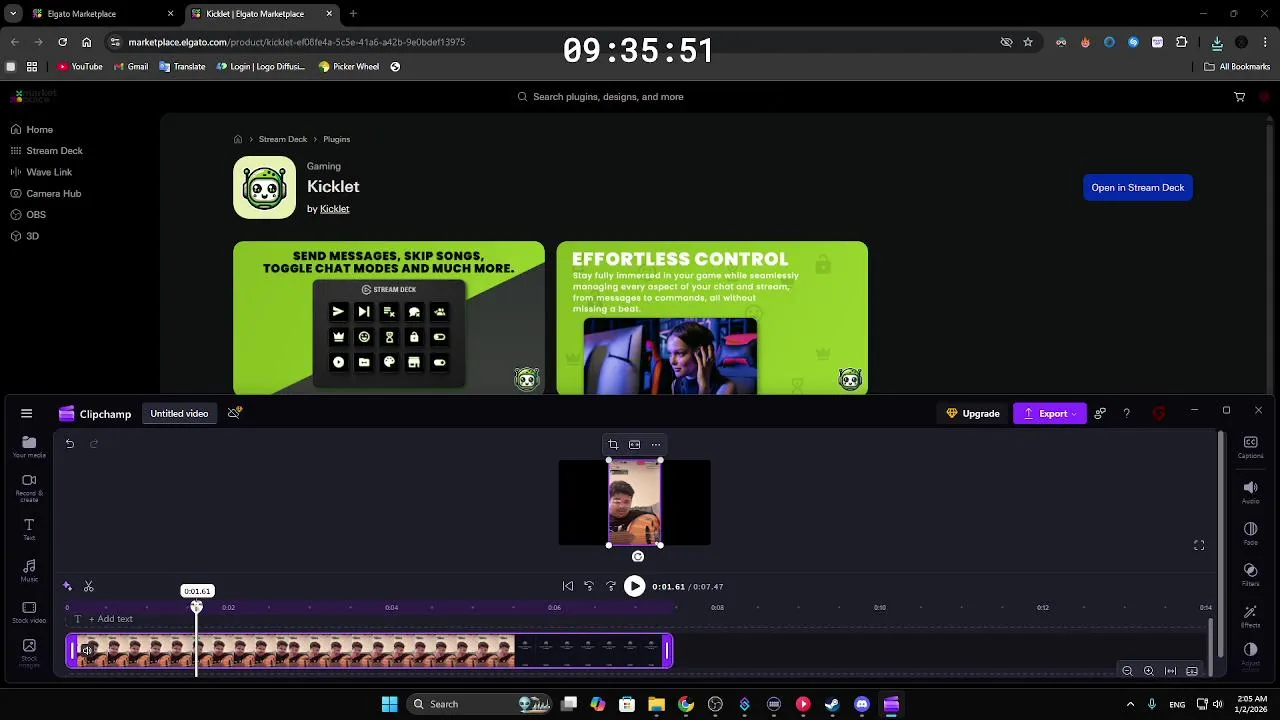Rename the Untitled video title

pos(179,413)
